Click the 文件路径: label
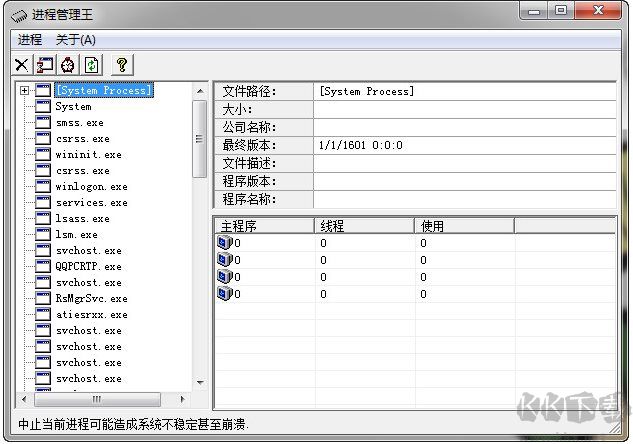Screen dimensions: 633x444 (249, 92)
